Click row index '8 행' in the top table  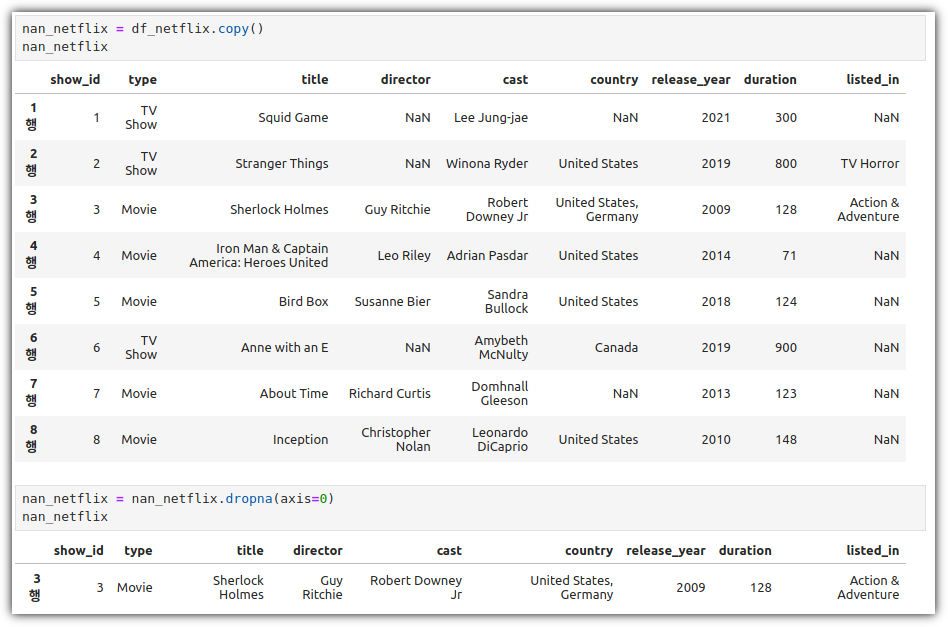(x=32, y=438)
